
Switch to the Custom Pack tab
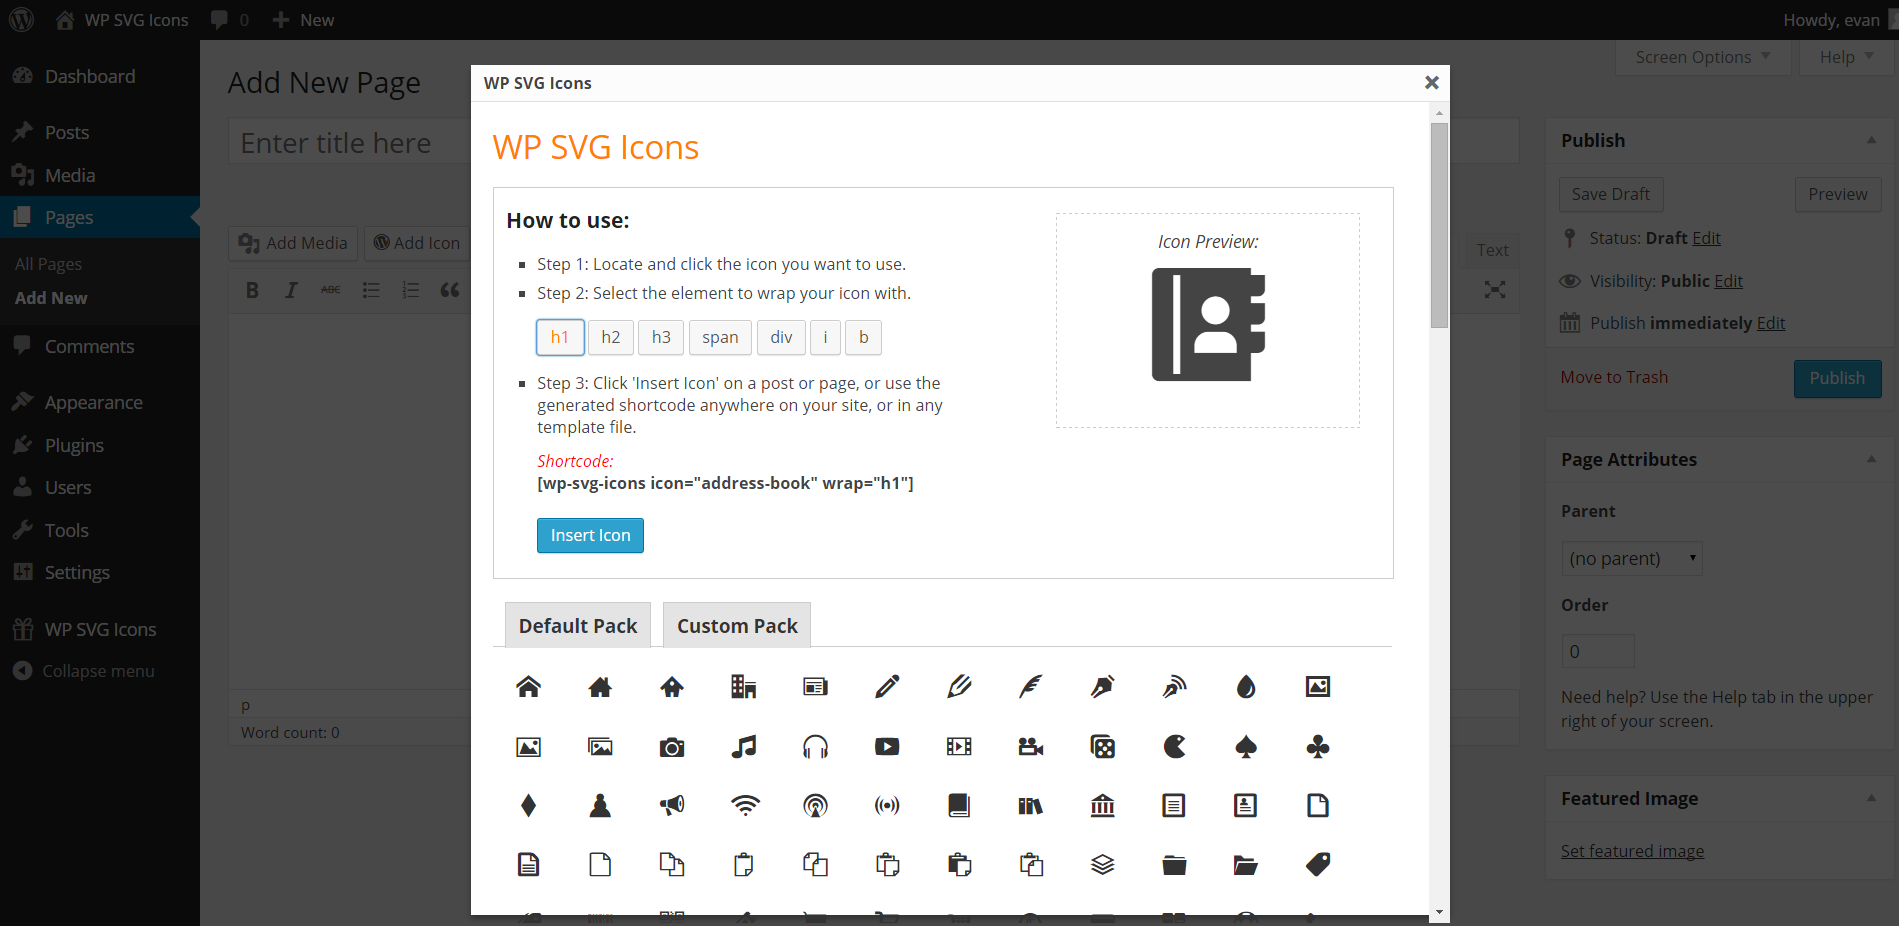[736, 624]
